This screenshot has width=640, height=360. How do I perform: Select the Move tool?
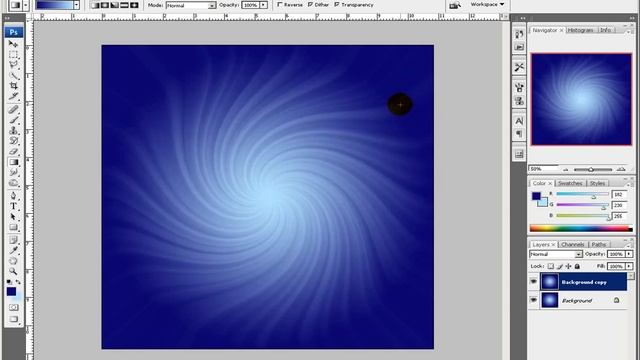pyautogui.click(x=13, y=44)
